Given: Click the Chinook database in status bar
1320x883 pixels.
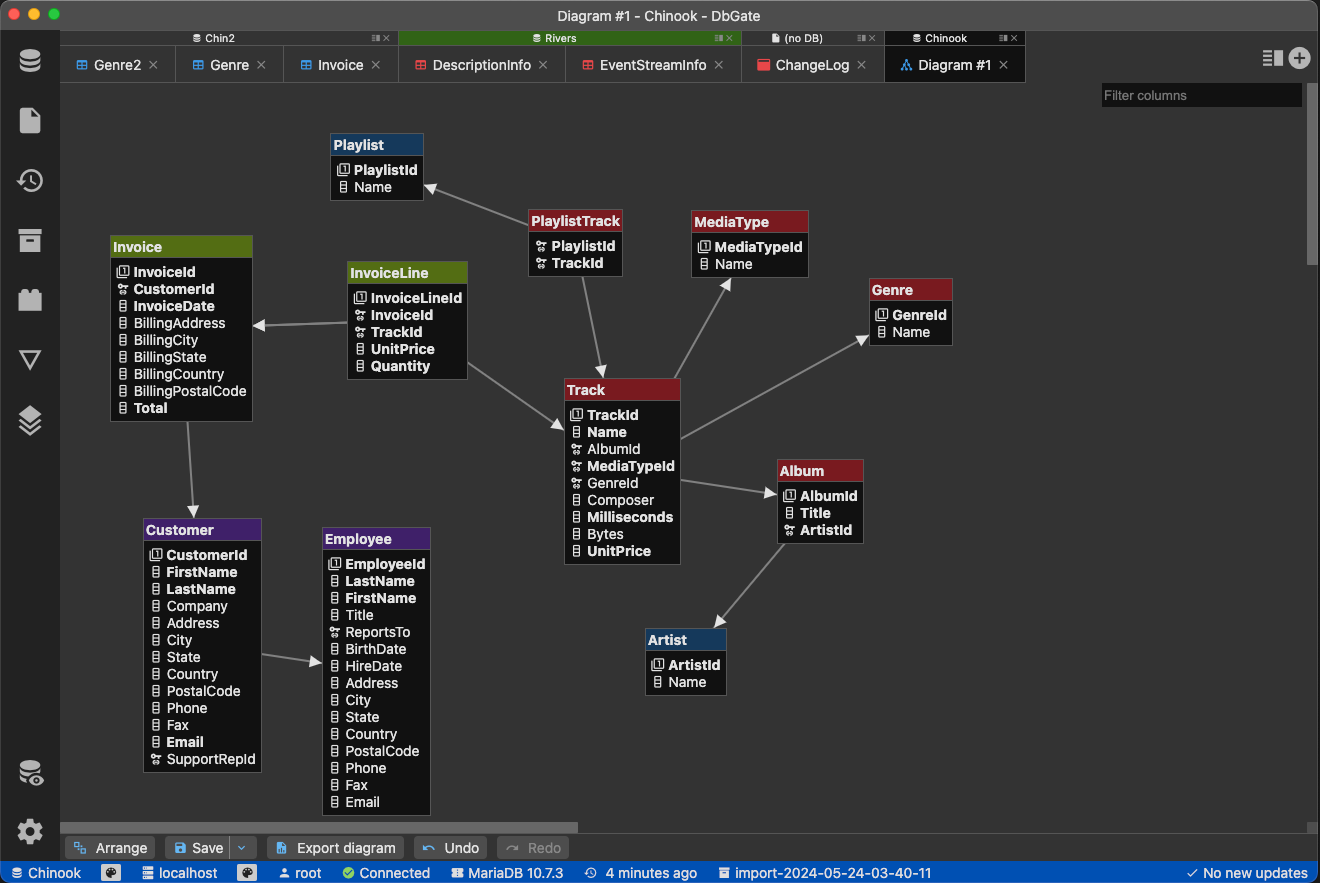Looking at the screenshot, I should coord(46,873).
